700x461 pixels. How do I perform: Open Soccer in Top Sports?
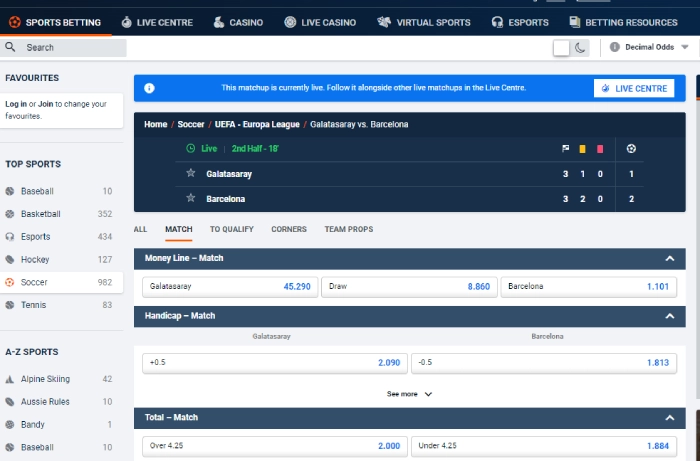tap(61, 282)
